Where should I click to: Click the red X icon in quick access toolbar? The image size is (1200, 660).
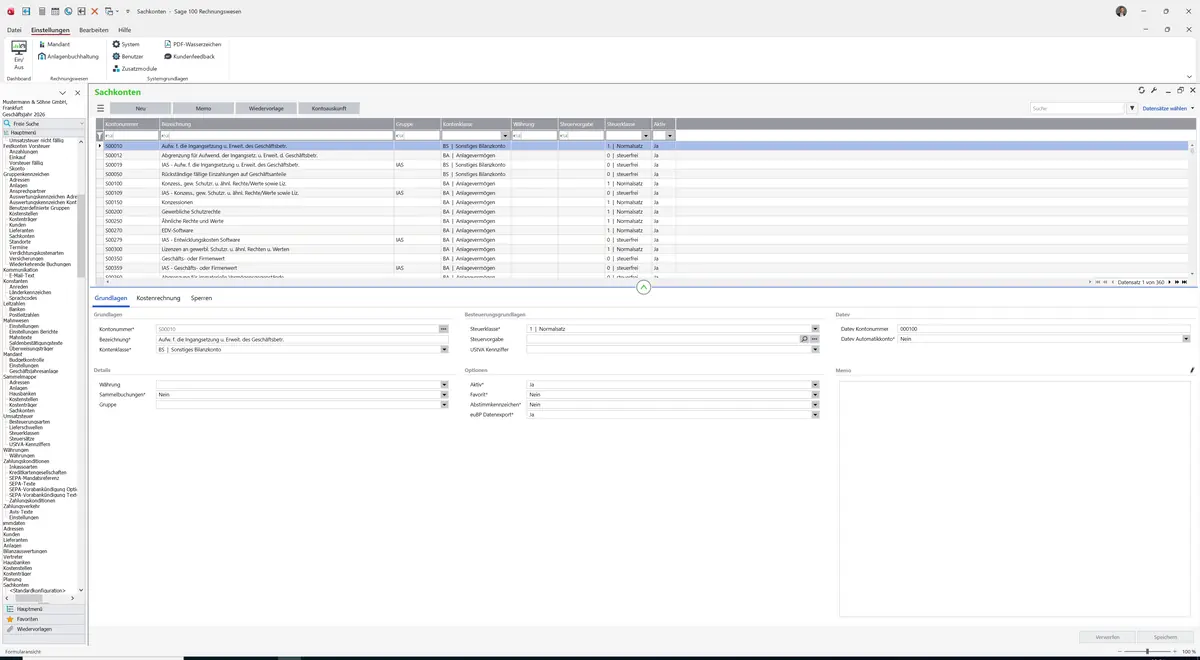[94, 11]
